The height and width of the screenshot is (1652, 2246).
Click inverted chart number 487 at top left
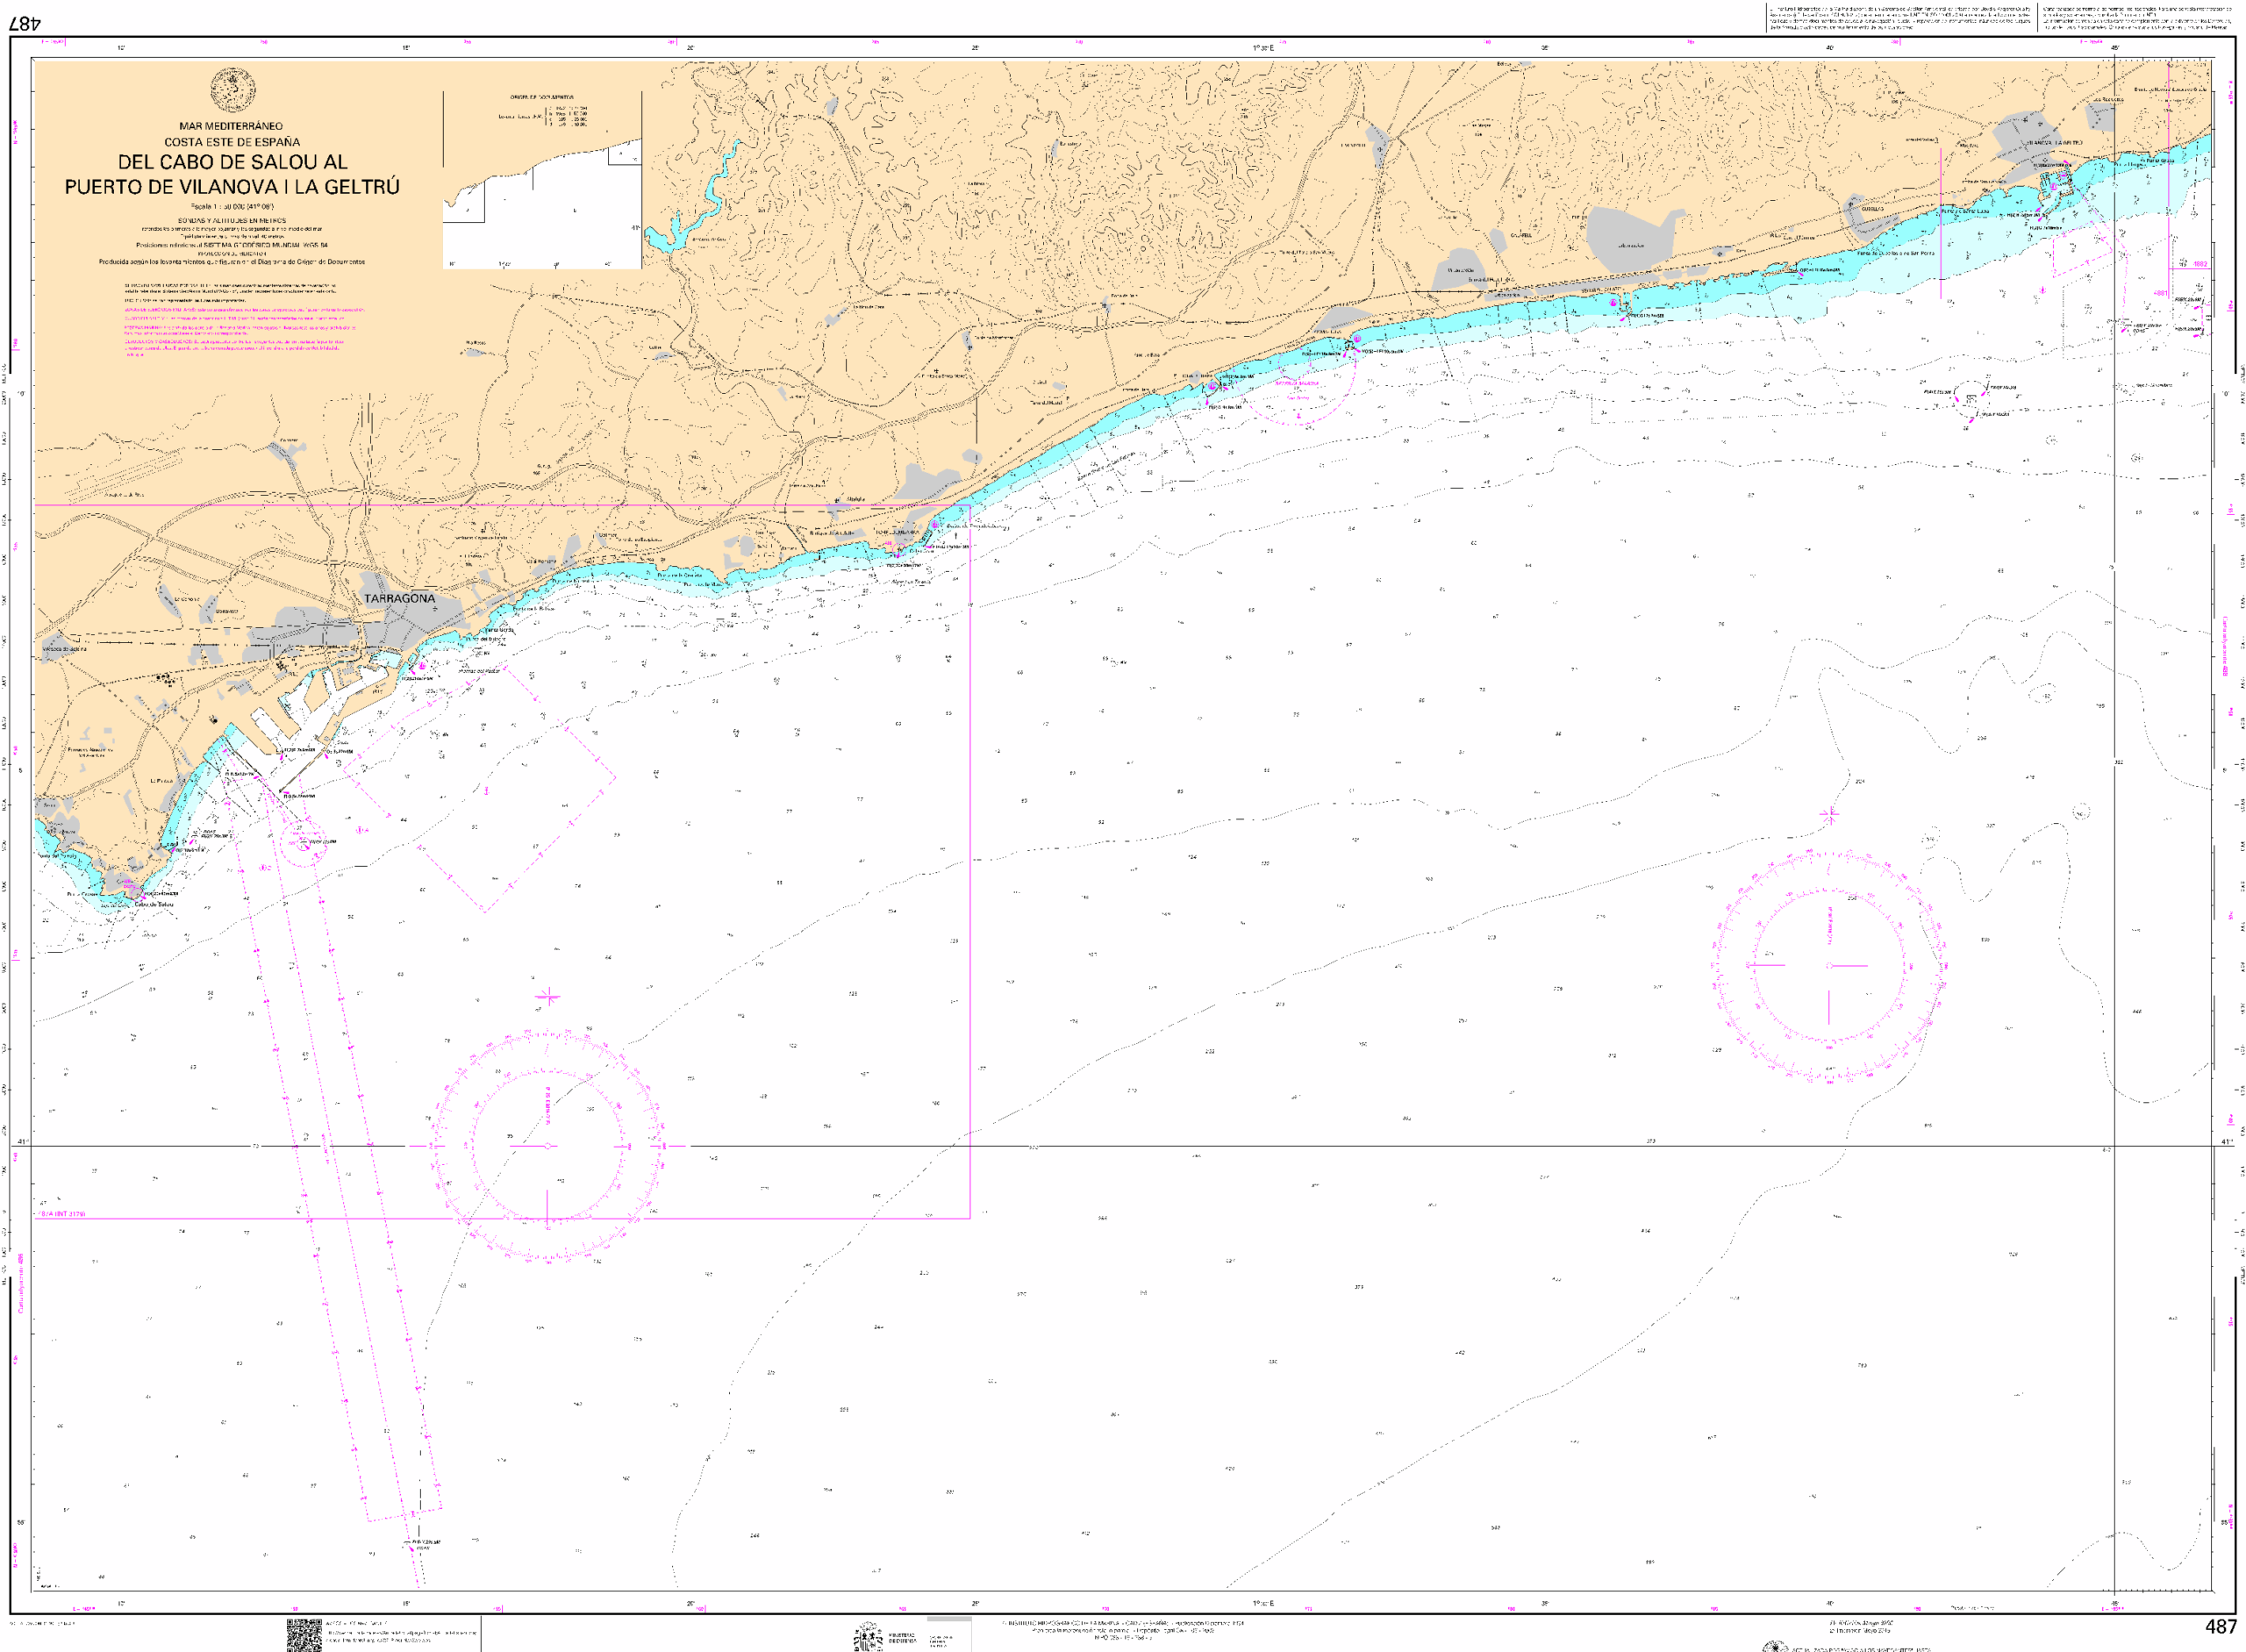[x=25, y=23]
